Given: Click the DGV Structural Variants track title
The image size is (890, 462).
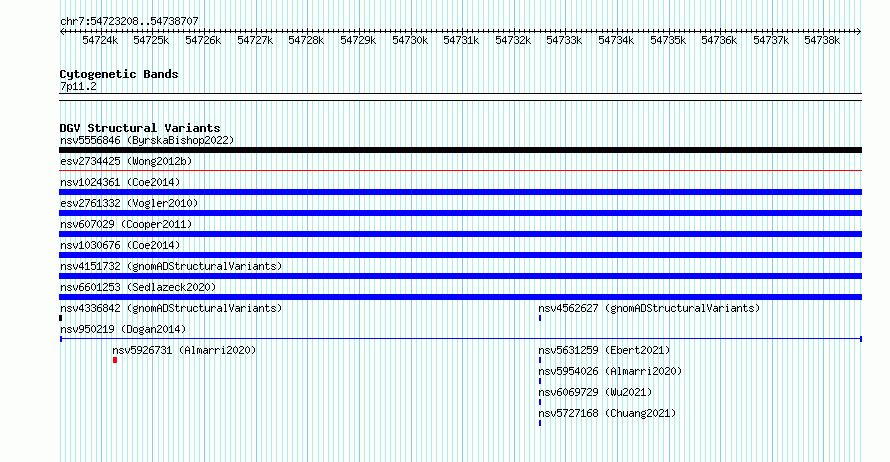Looking at the screenshot, I should click(140, 128).
